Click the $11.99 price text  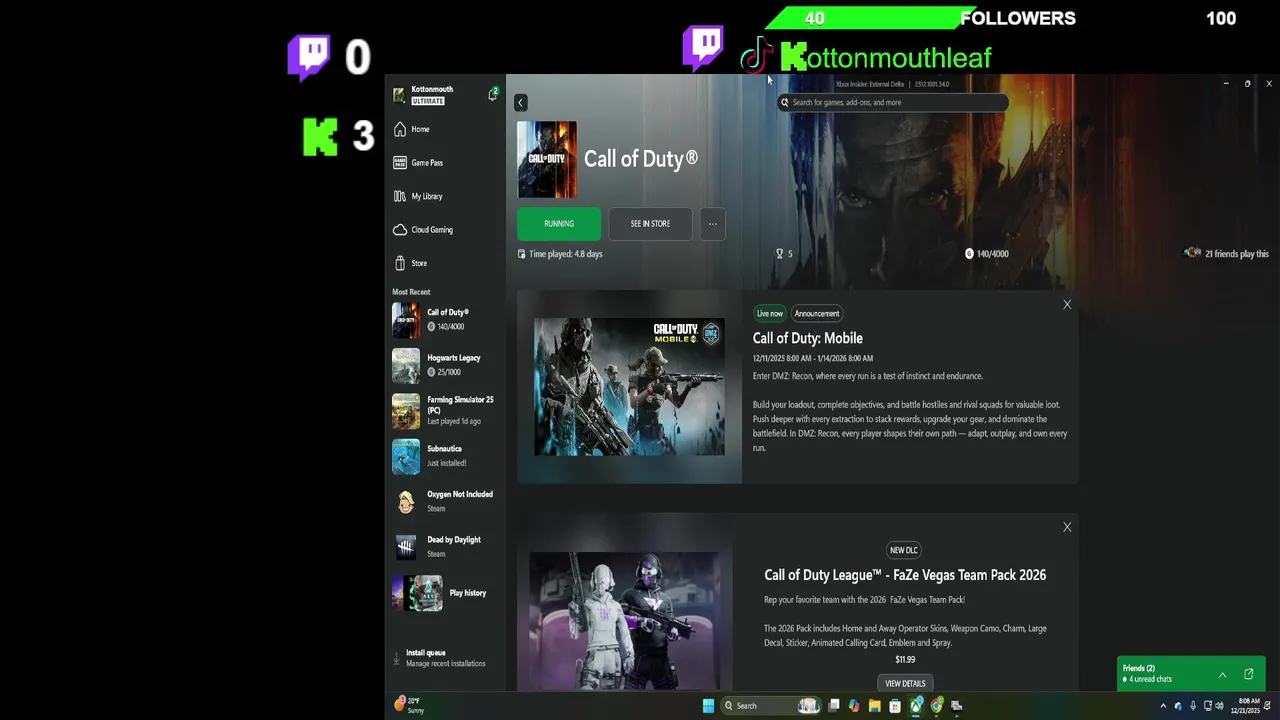pyautogui.click(x=905, y=660)
